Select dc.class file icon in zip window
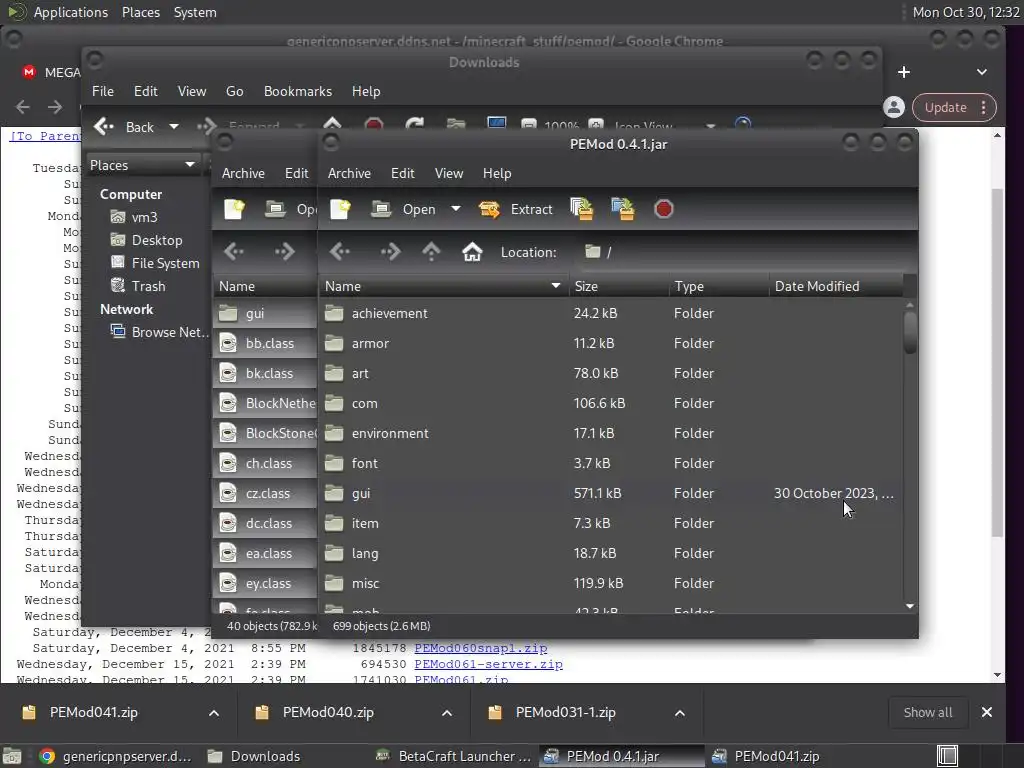This screenshot has height=768, width=1024. point(228,524)
